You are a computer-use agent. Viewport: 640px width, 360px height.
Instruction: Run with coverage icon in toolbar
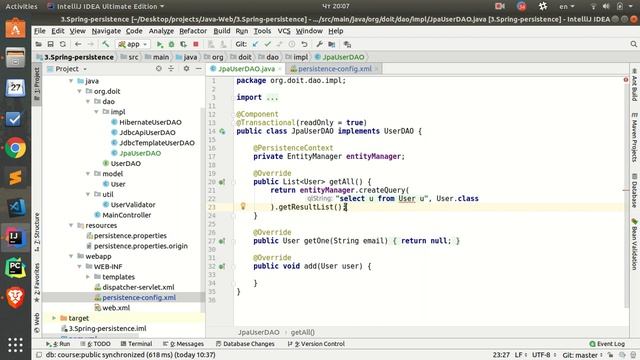[184, 44]
